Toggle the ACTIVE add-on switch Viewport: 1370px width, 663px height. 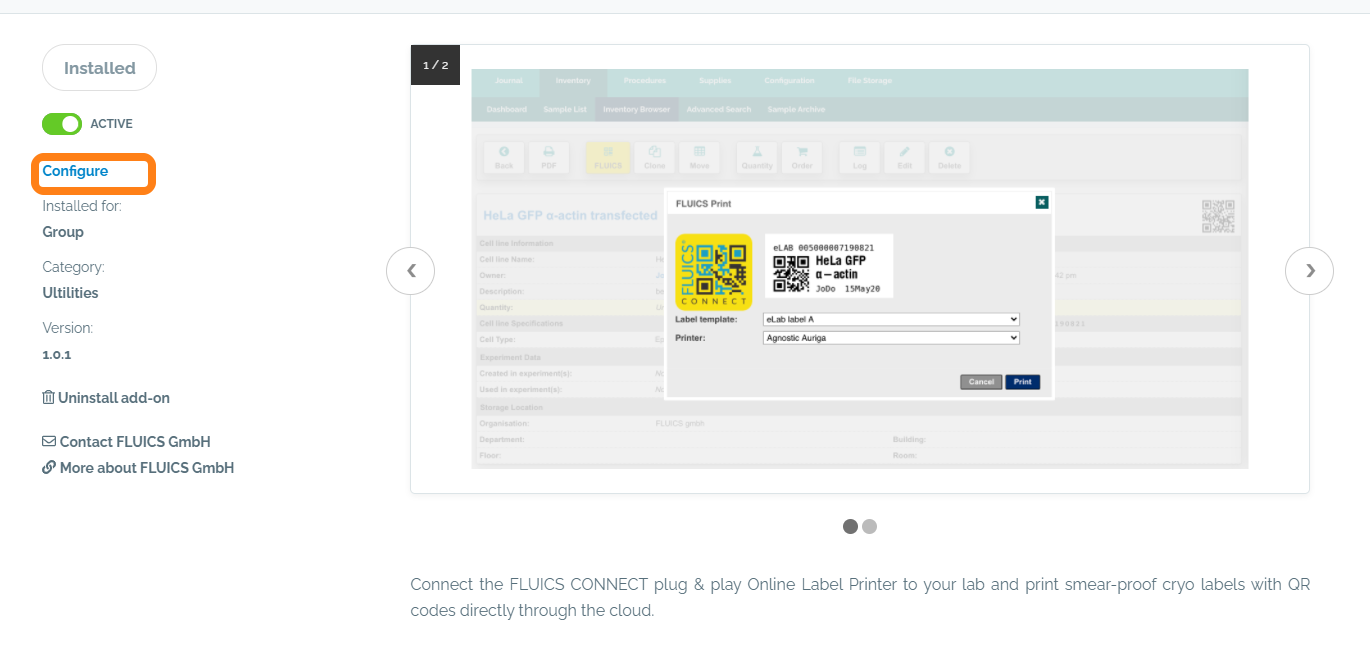pyautogui.click(x=62, y=124)
